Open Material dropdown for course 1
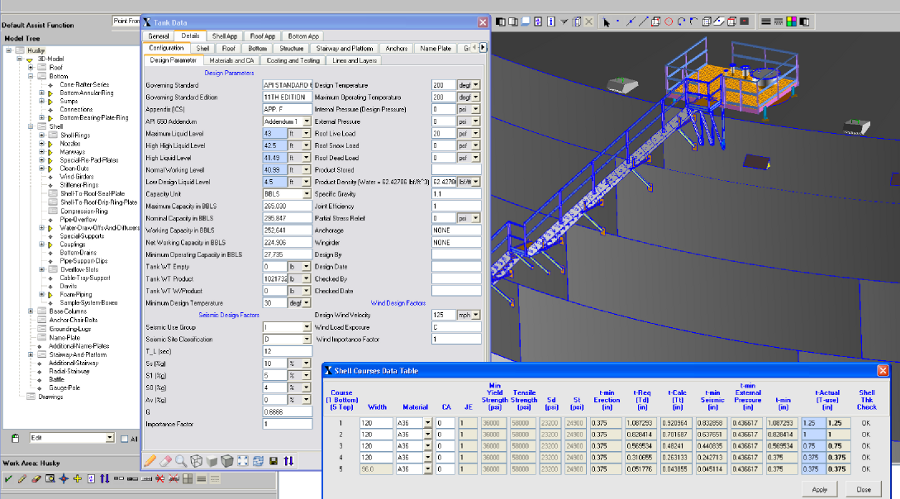This screenshot has width=900, height=499. pos(428,423)
